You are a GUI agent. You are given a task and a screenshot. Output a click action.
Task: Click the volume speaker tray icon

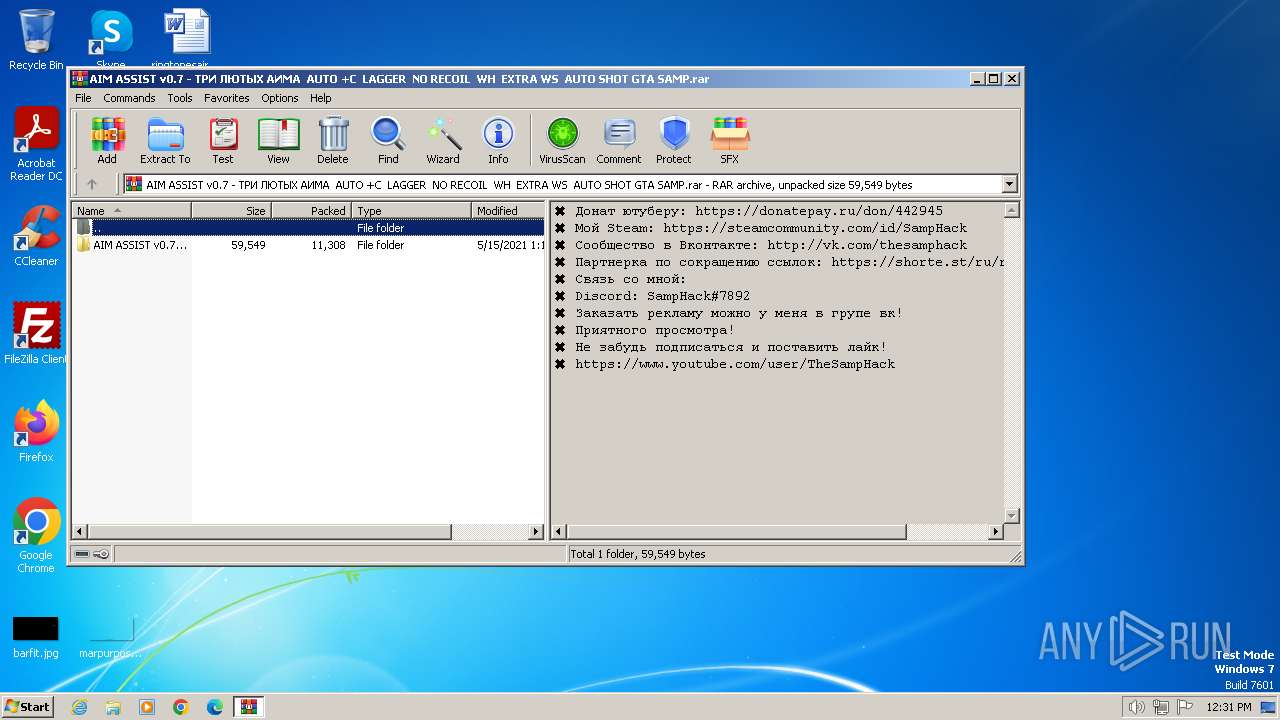click(x=1136, y=707)
